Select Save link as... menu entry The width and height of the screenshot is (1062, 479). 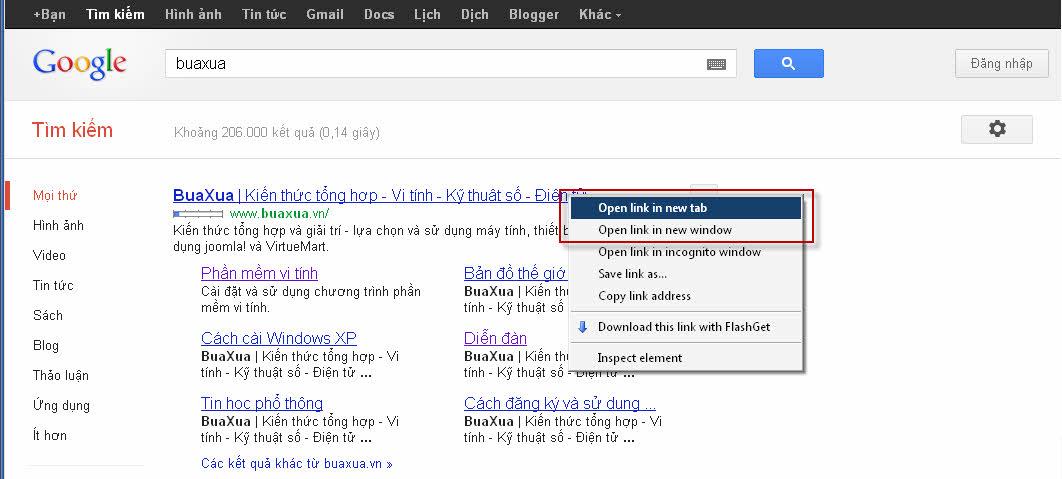coord(685,274)
